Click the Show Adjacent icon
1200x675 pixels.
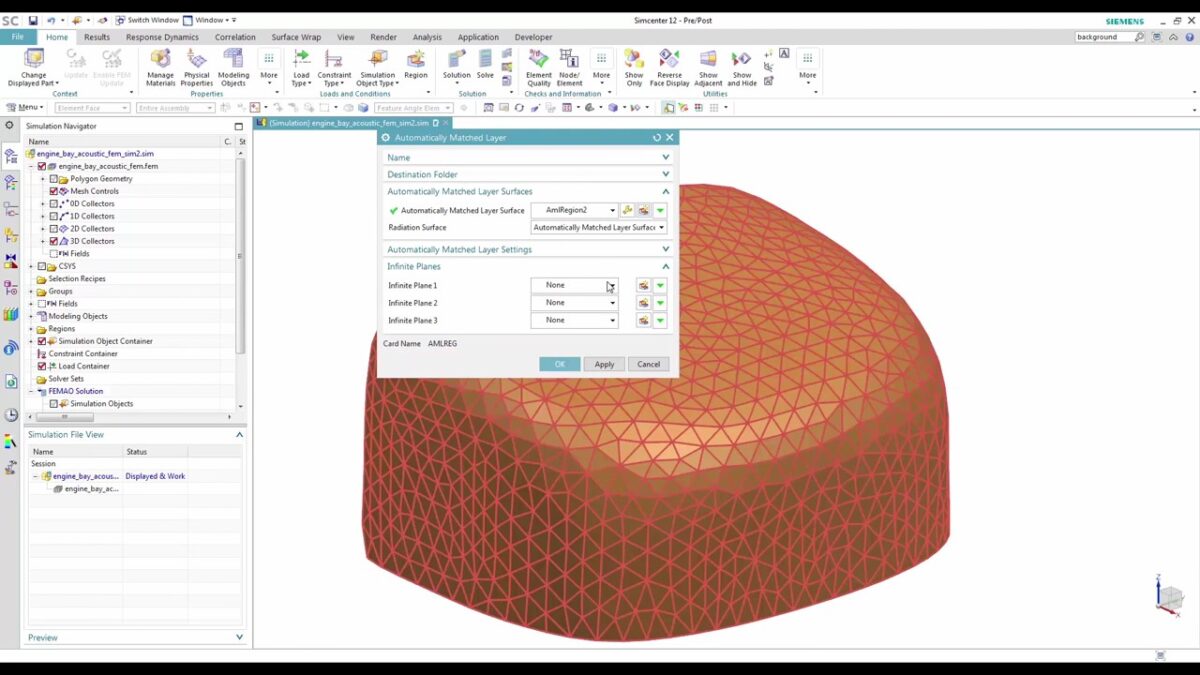(708, 59)
